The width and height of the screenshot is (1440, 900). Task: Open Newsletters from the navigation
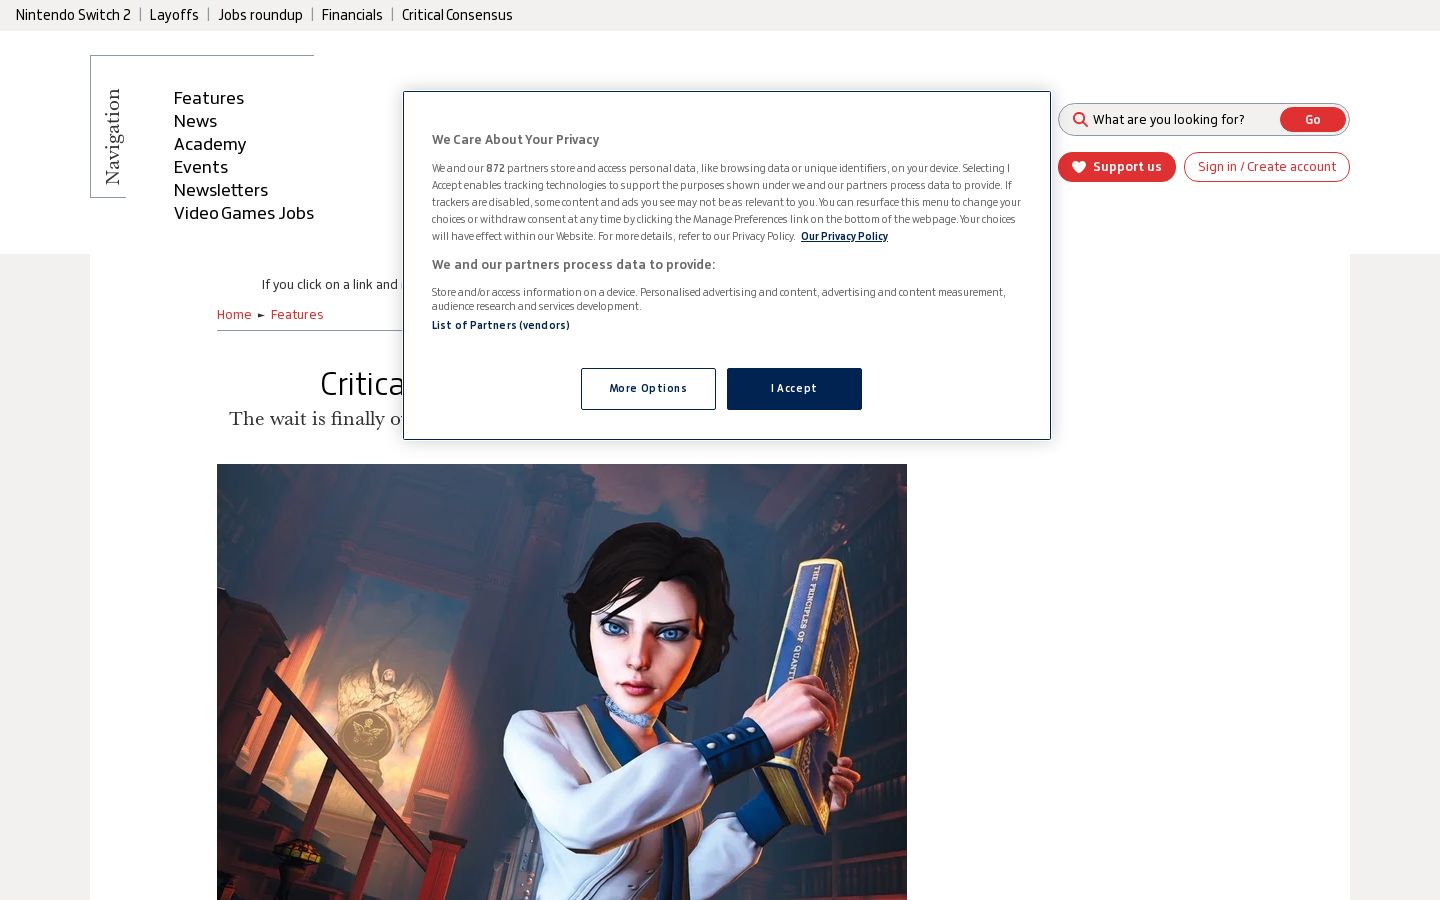[x=221, y=190]
